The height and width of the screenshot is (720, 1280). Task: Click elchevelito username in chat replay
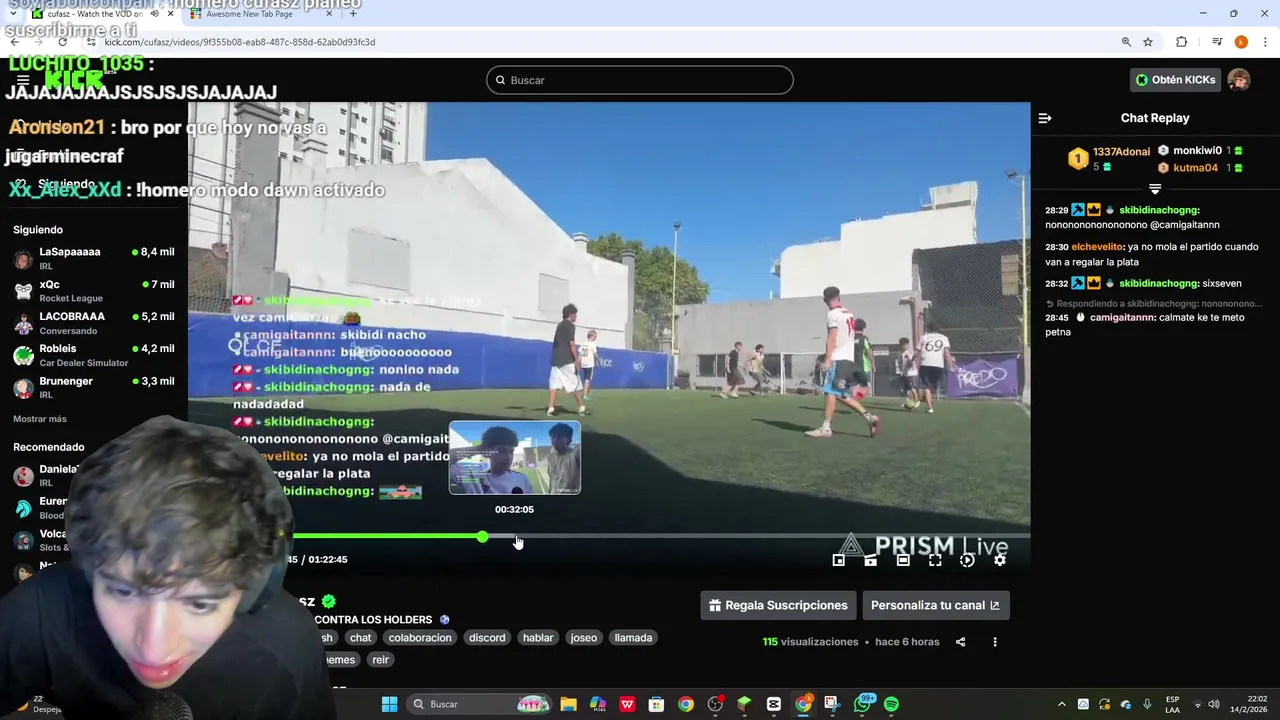coord(1098,247)
